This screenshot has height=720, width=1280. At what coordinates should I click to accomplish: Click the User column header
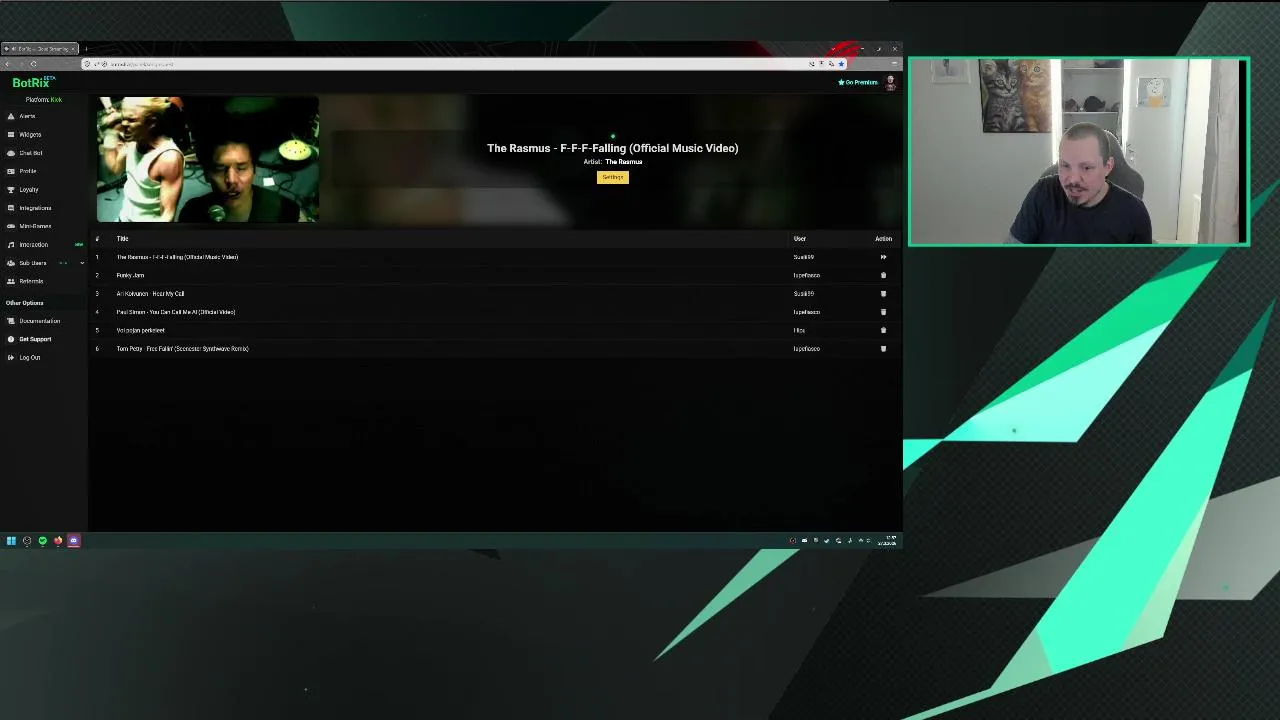(800, 239)
